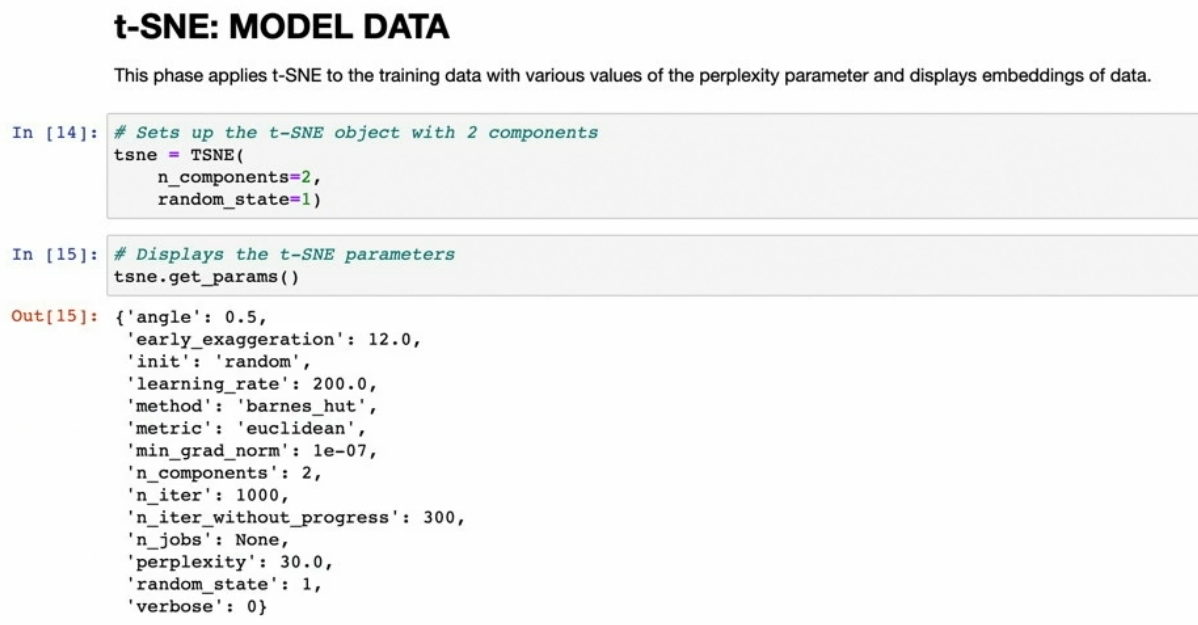Image resolution: width=1198 pixels, height=625 pixels.
Task: Click the Out[15] output prompt
Action: 54,317
